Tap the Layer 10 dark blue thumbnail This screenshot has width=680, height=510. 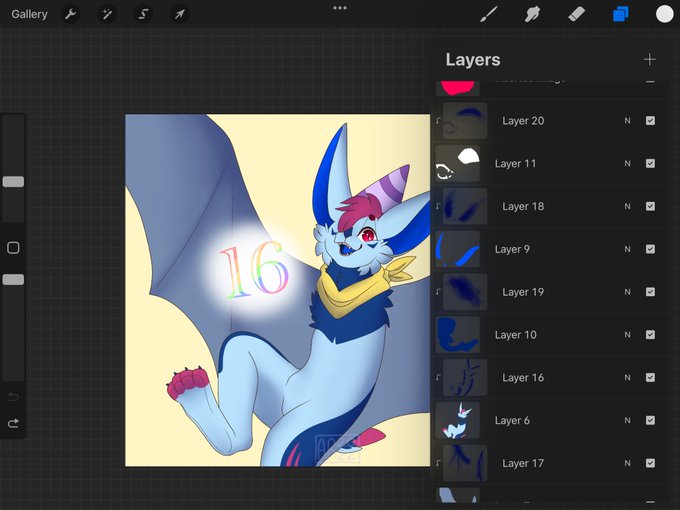tap(458, 335)
